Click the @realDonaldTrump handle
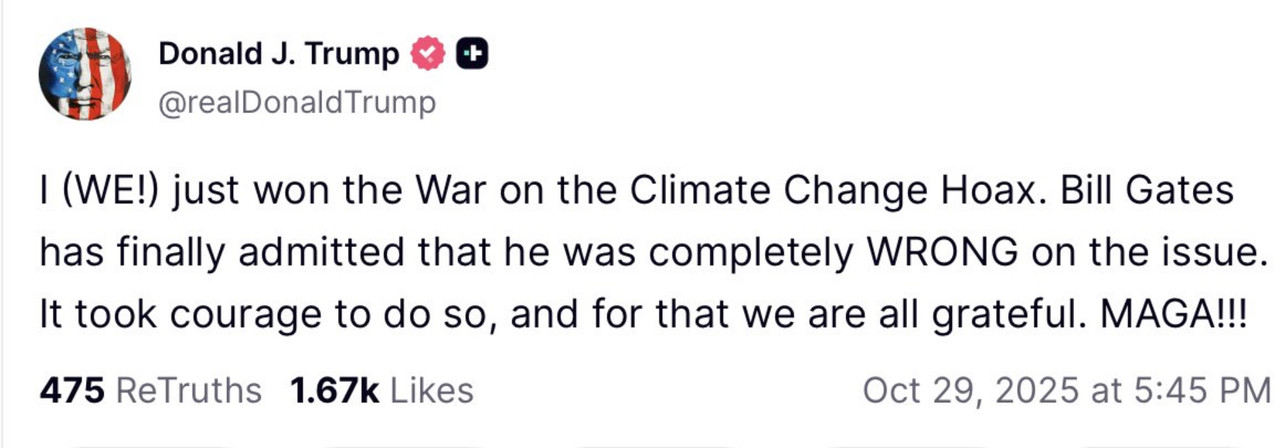 (297, 103)
